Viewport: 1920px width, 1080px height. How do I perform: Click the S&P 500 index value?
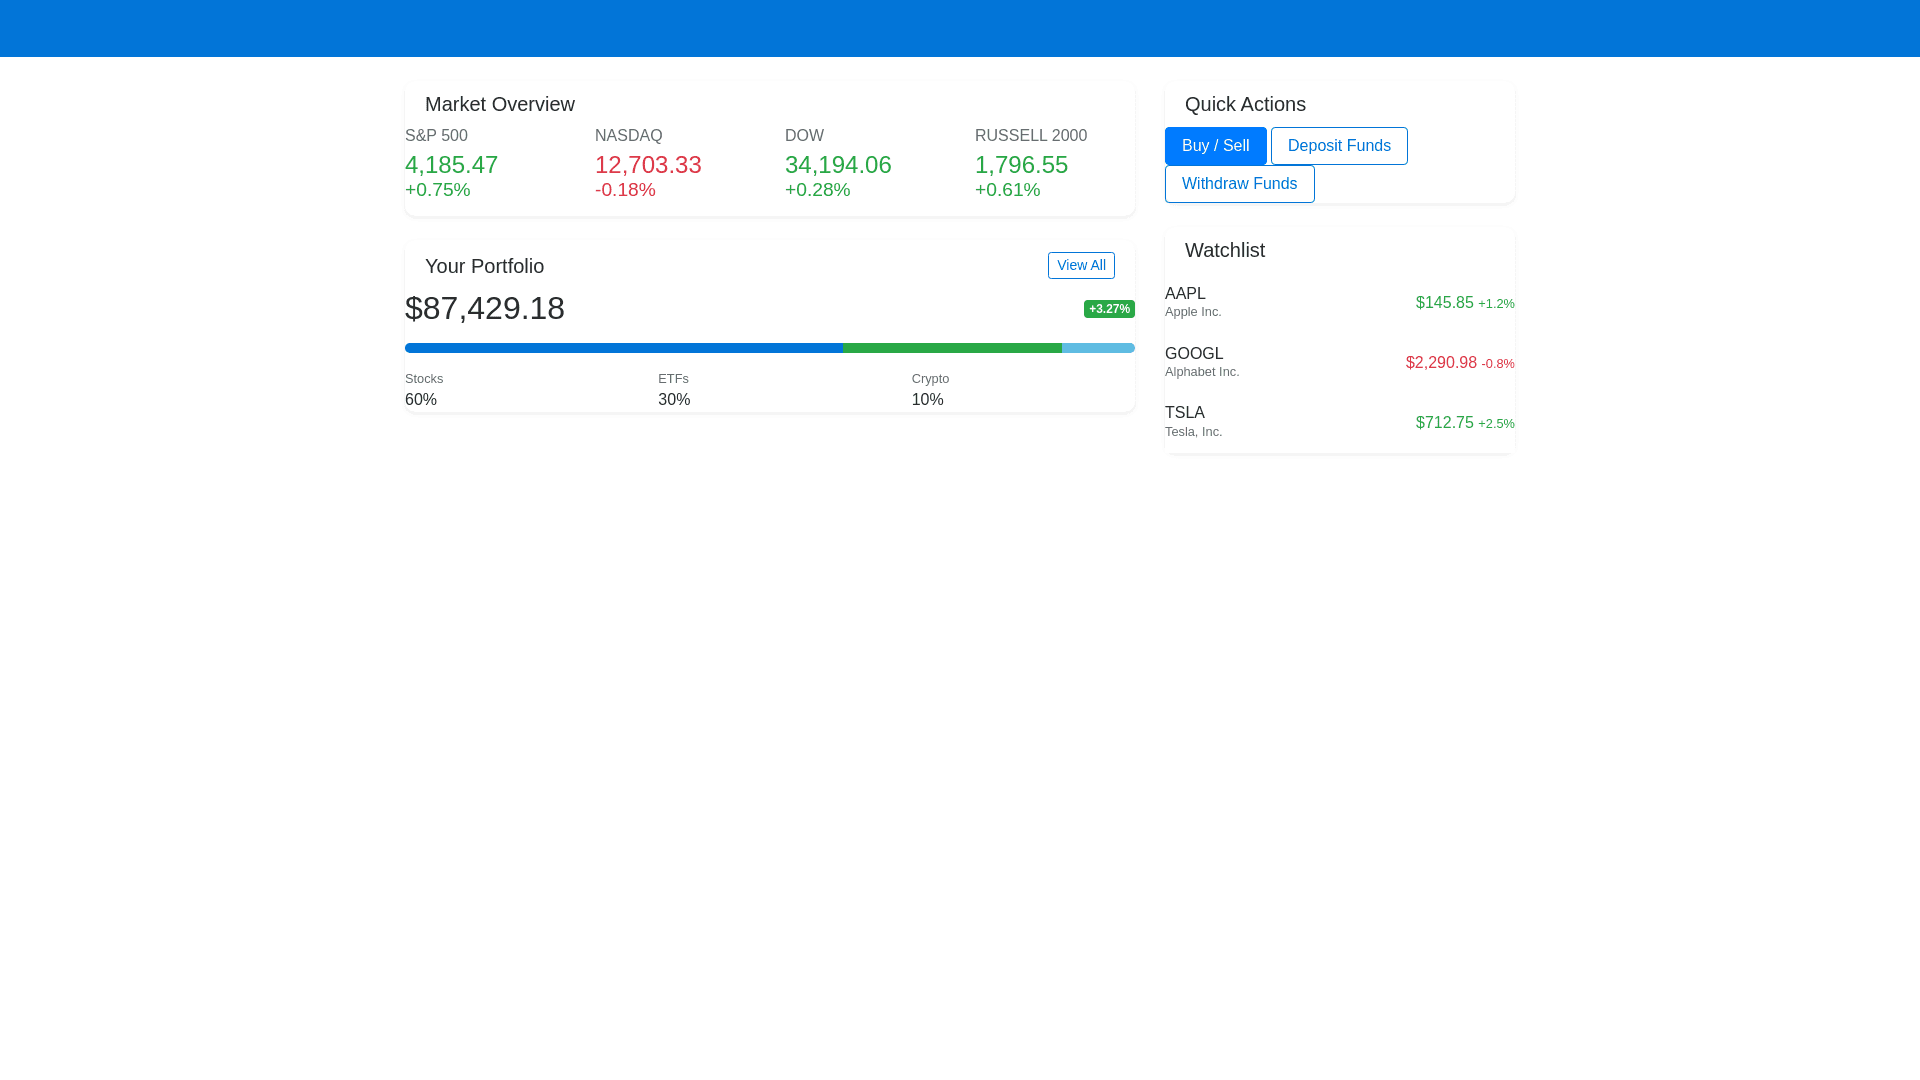pyautogui.click(x=451, y=165)
